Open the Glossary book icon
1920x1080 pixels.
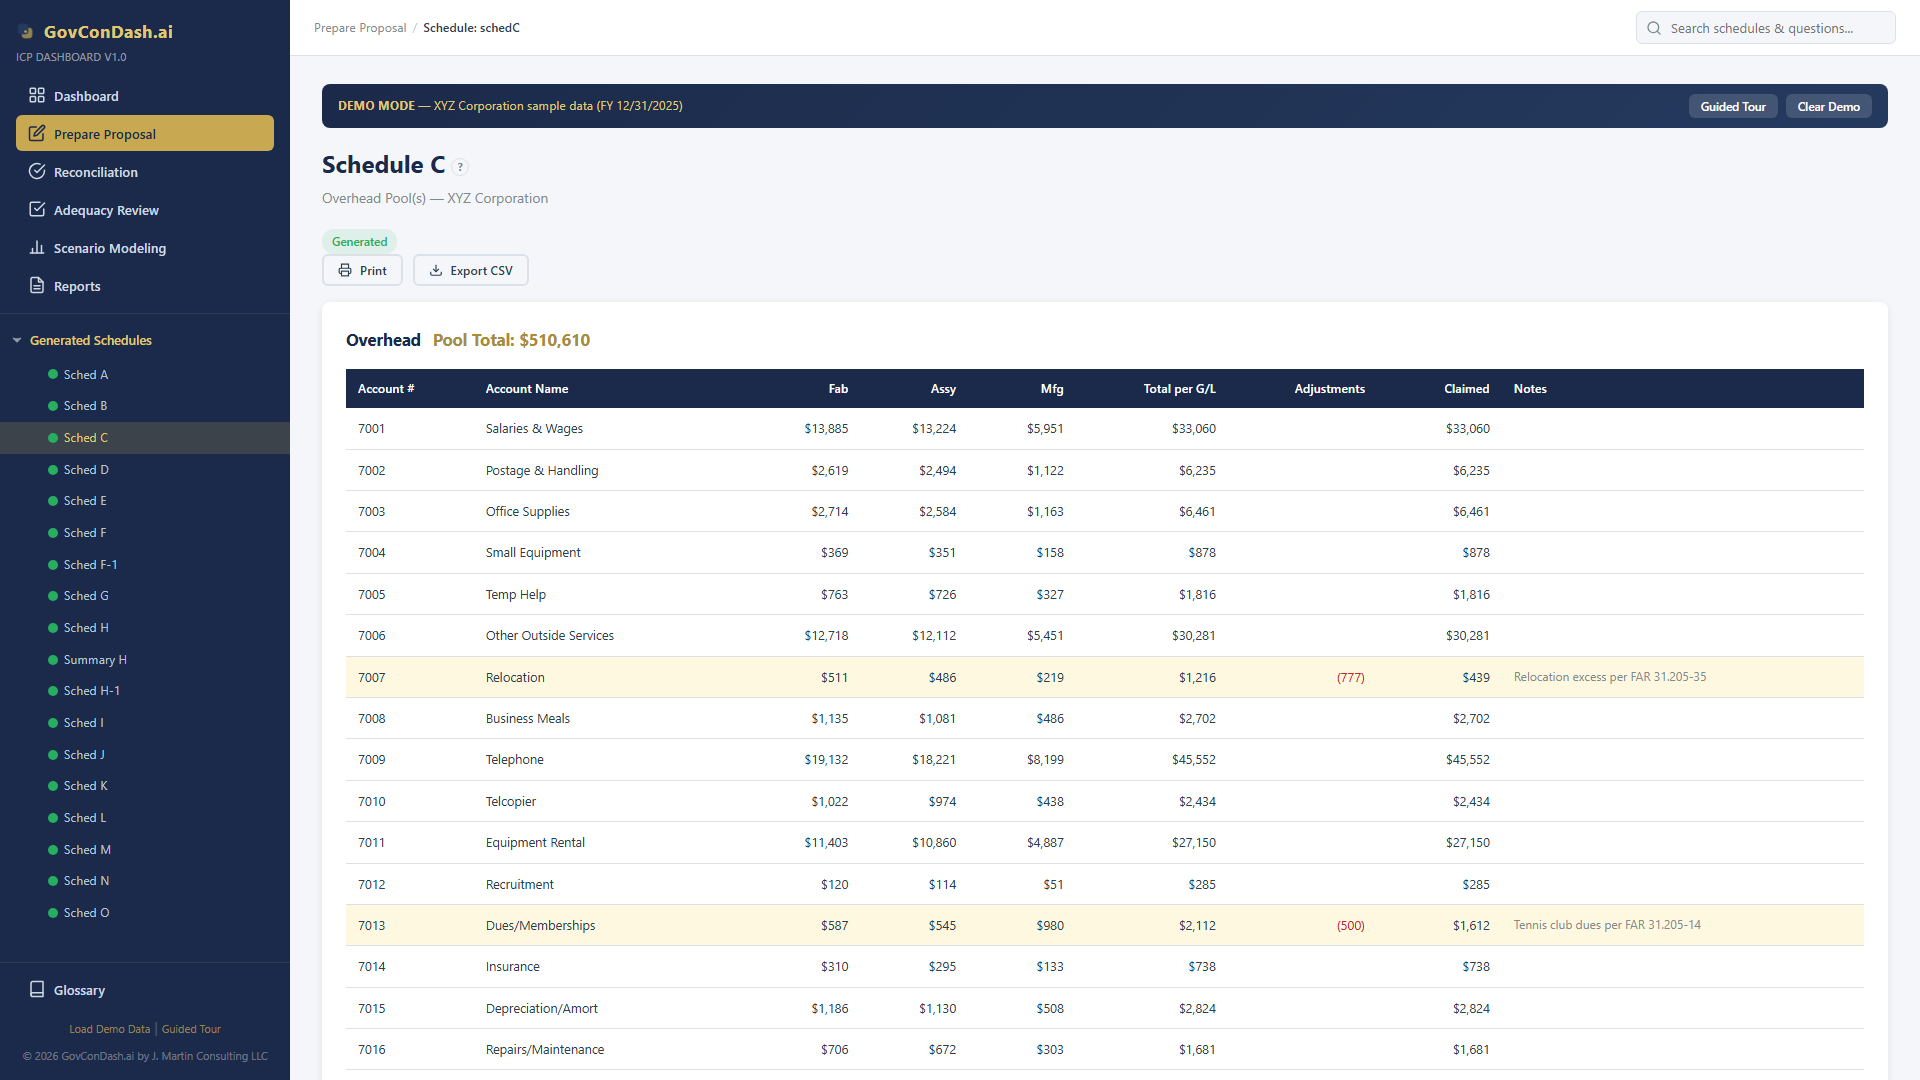pyautogui.click(x=37, y=990)
